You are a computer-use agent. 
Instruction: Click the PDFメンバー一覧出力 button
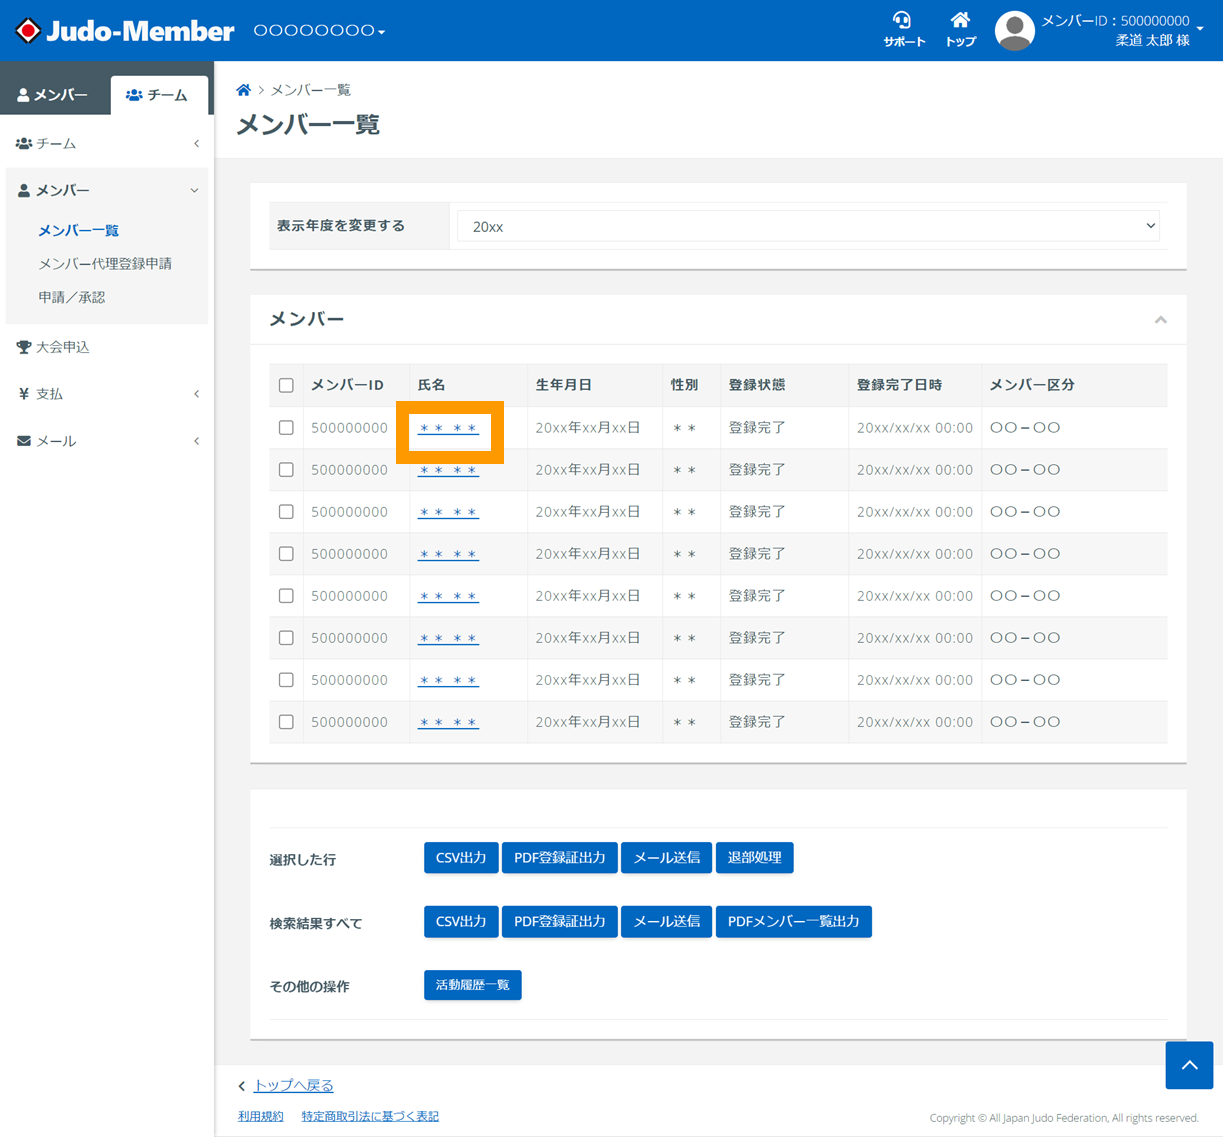point(793,922)
